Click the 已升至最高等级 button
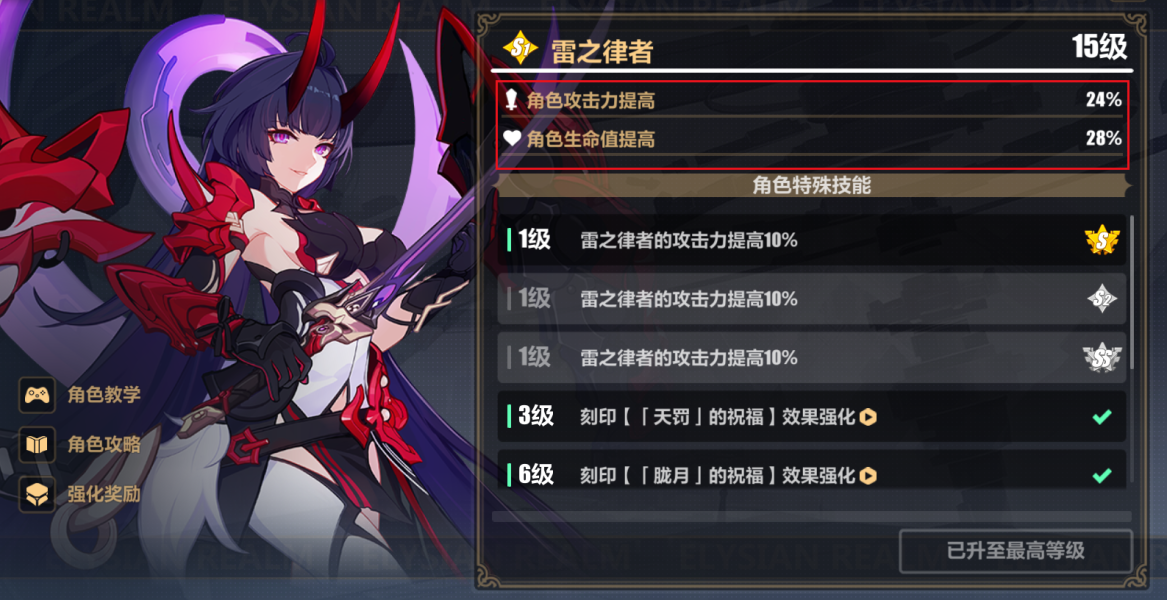Image resolution: width=1167 pixels, height=600 pixels. [1015, 552]
